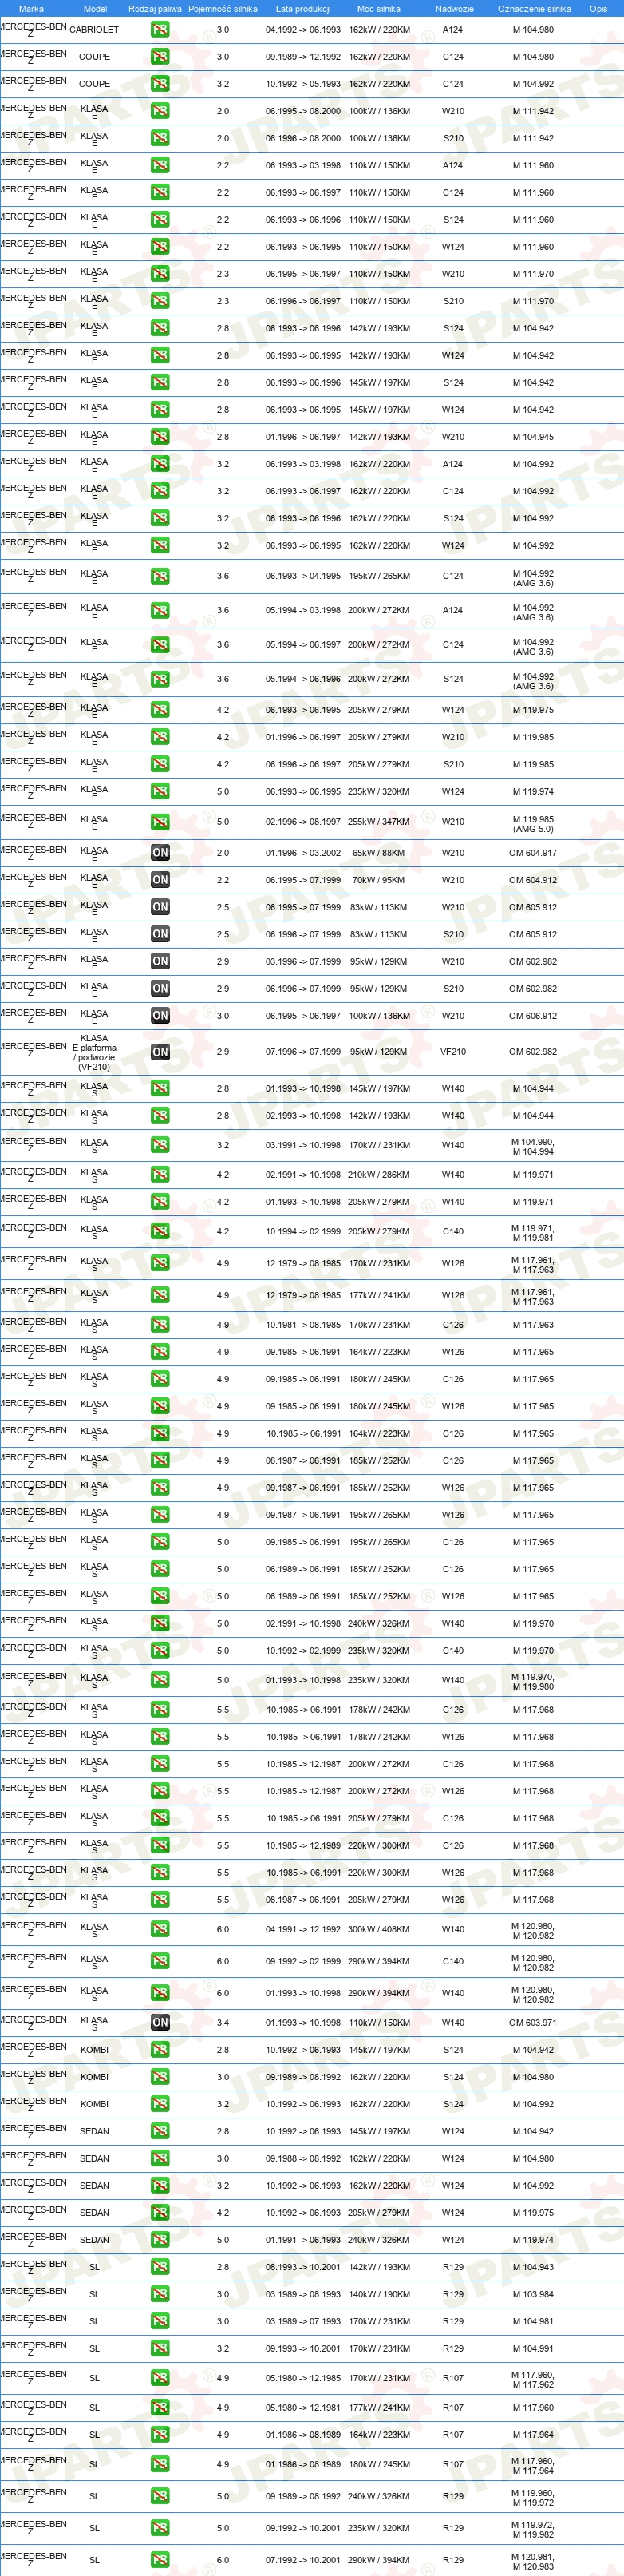Select the power value 255kW / 347KM

379,822
